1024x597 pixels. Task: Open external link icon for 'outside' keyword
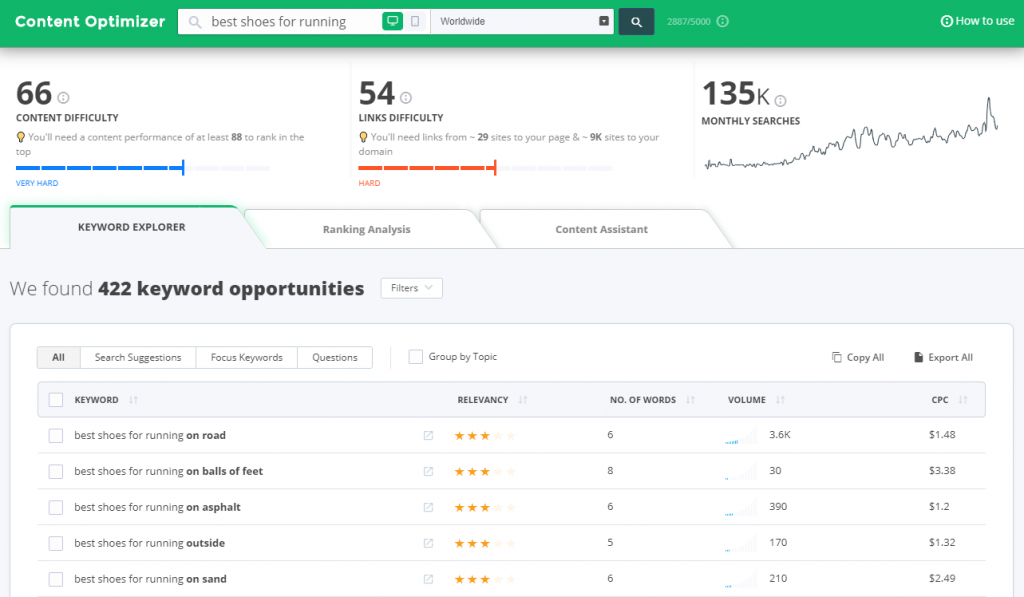tap(428, 543)
